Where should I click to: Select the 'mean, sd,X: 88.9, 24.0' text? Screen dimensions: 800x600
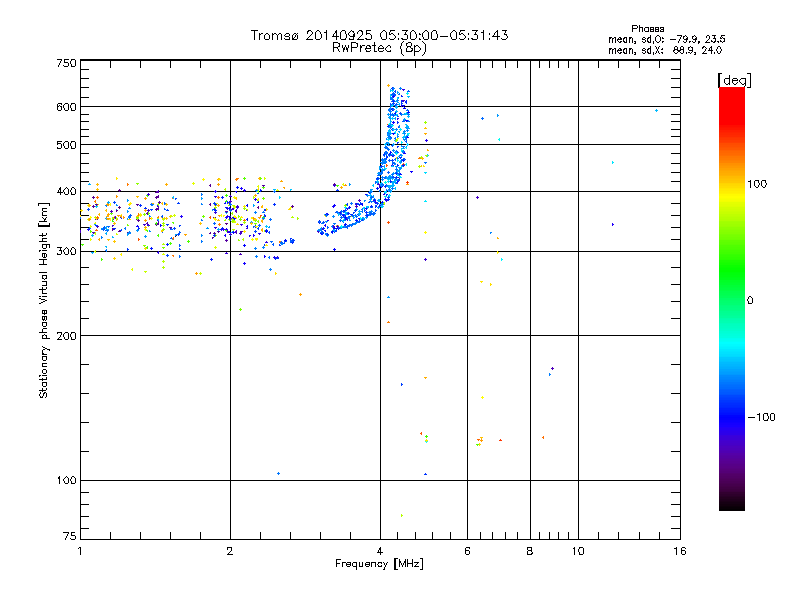(665, 50)
